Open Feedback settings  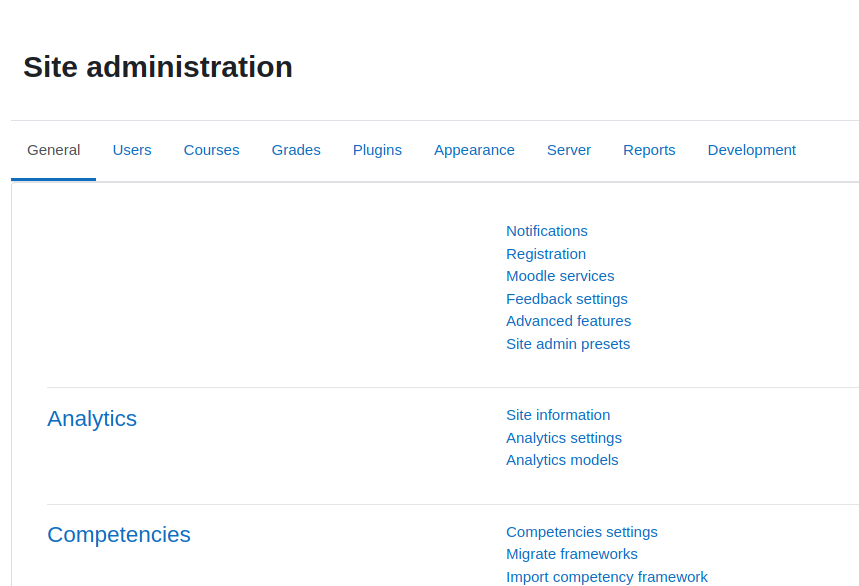(567, 299)
